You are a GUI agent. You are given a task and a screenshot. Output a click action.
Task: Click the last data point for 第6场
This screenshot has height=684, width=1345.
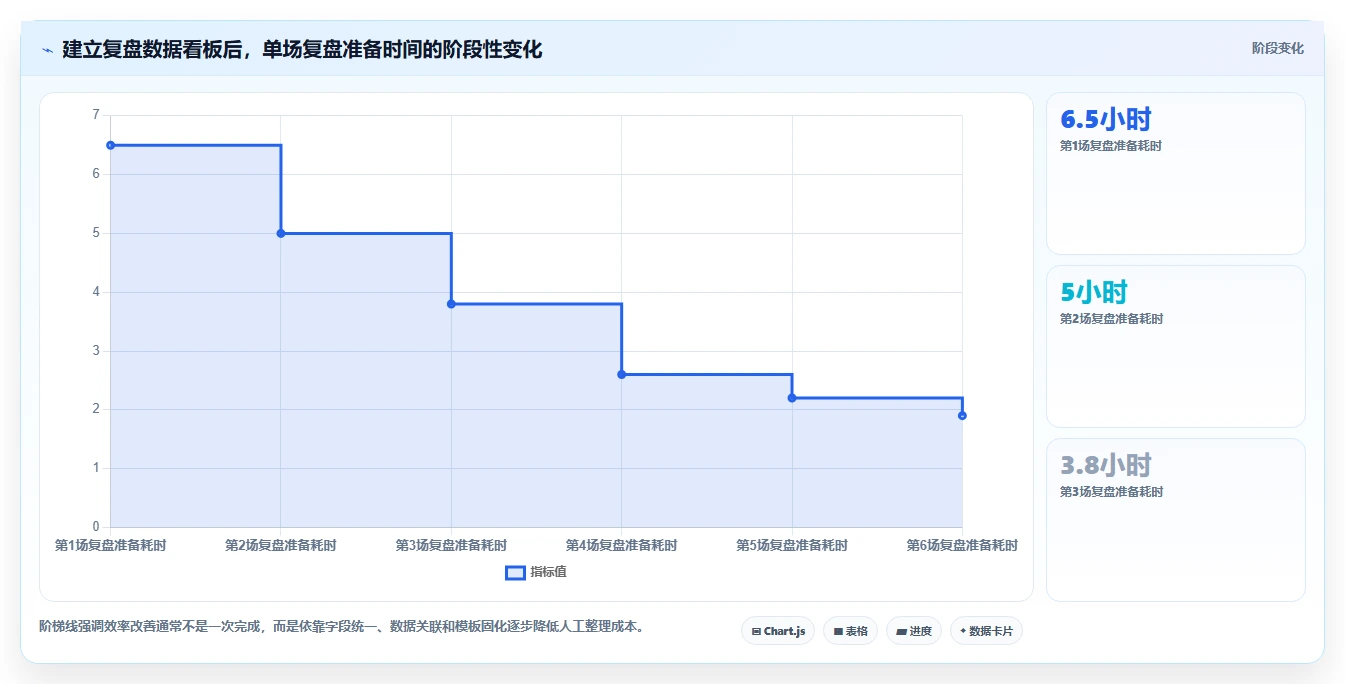962,415
